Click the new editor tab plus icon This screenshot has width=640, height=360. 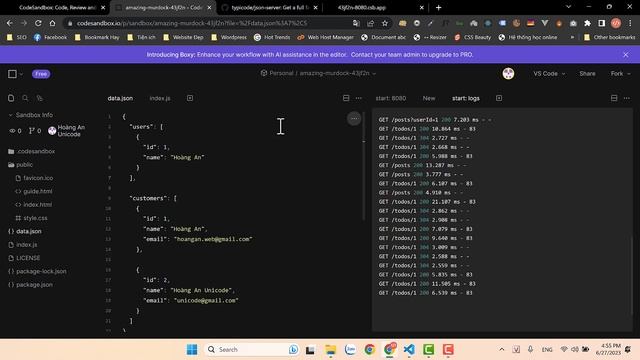click(190, 98)
